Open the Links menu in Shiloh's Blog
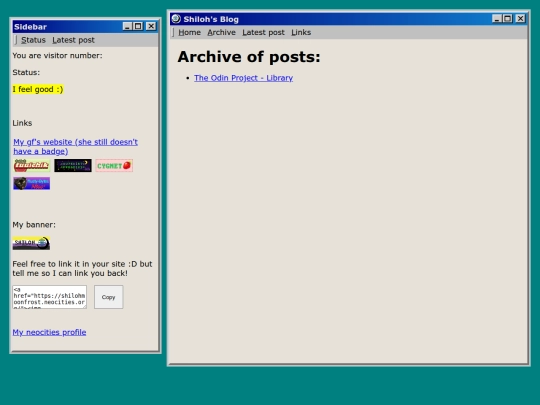 pyautogui.click(x=301, y=32)
